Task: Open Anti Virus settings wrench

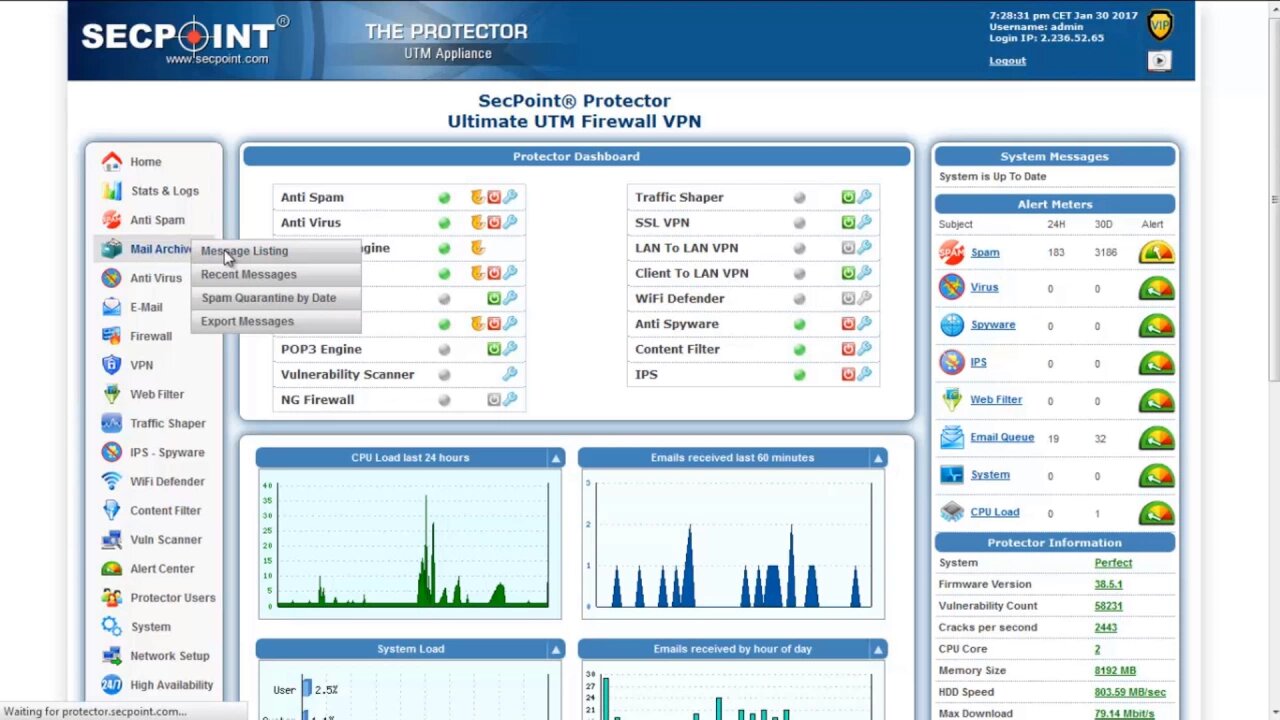Action: coord(510,222)
